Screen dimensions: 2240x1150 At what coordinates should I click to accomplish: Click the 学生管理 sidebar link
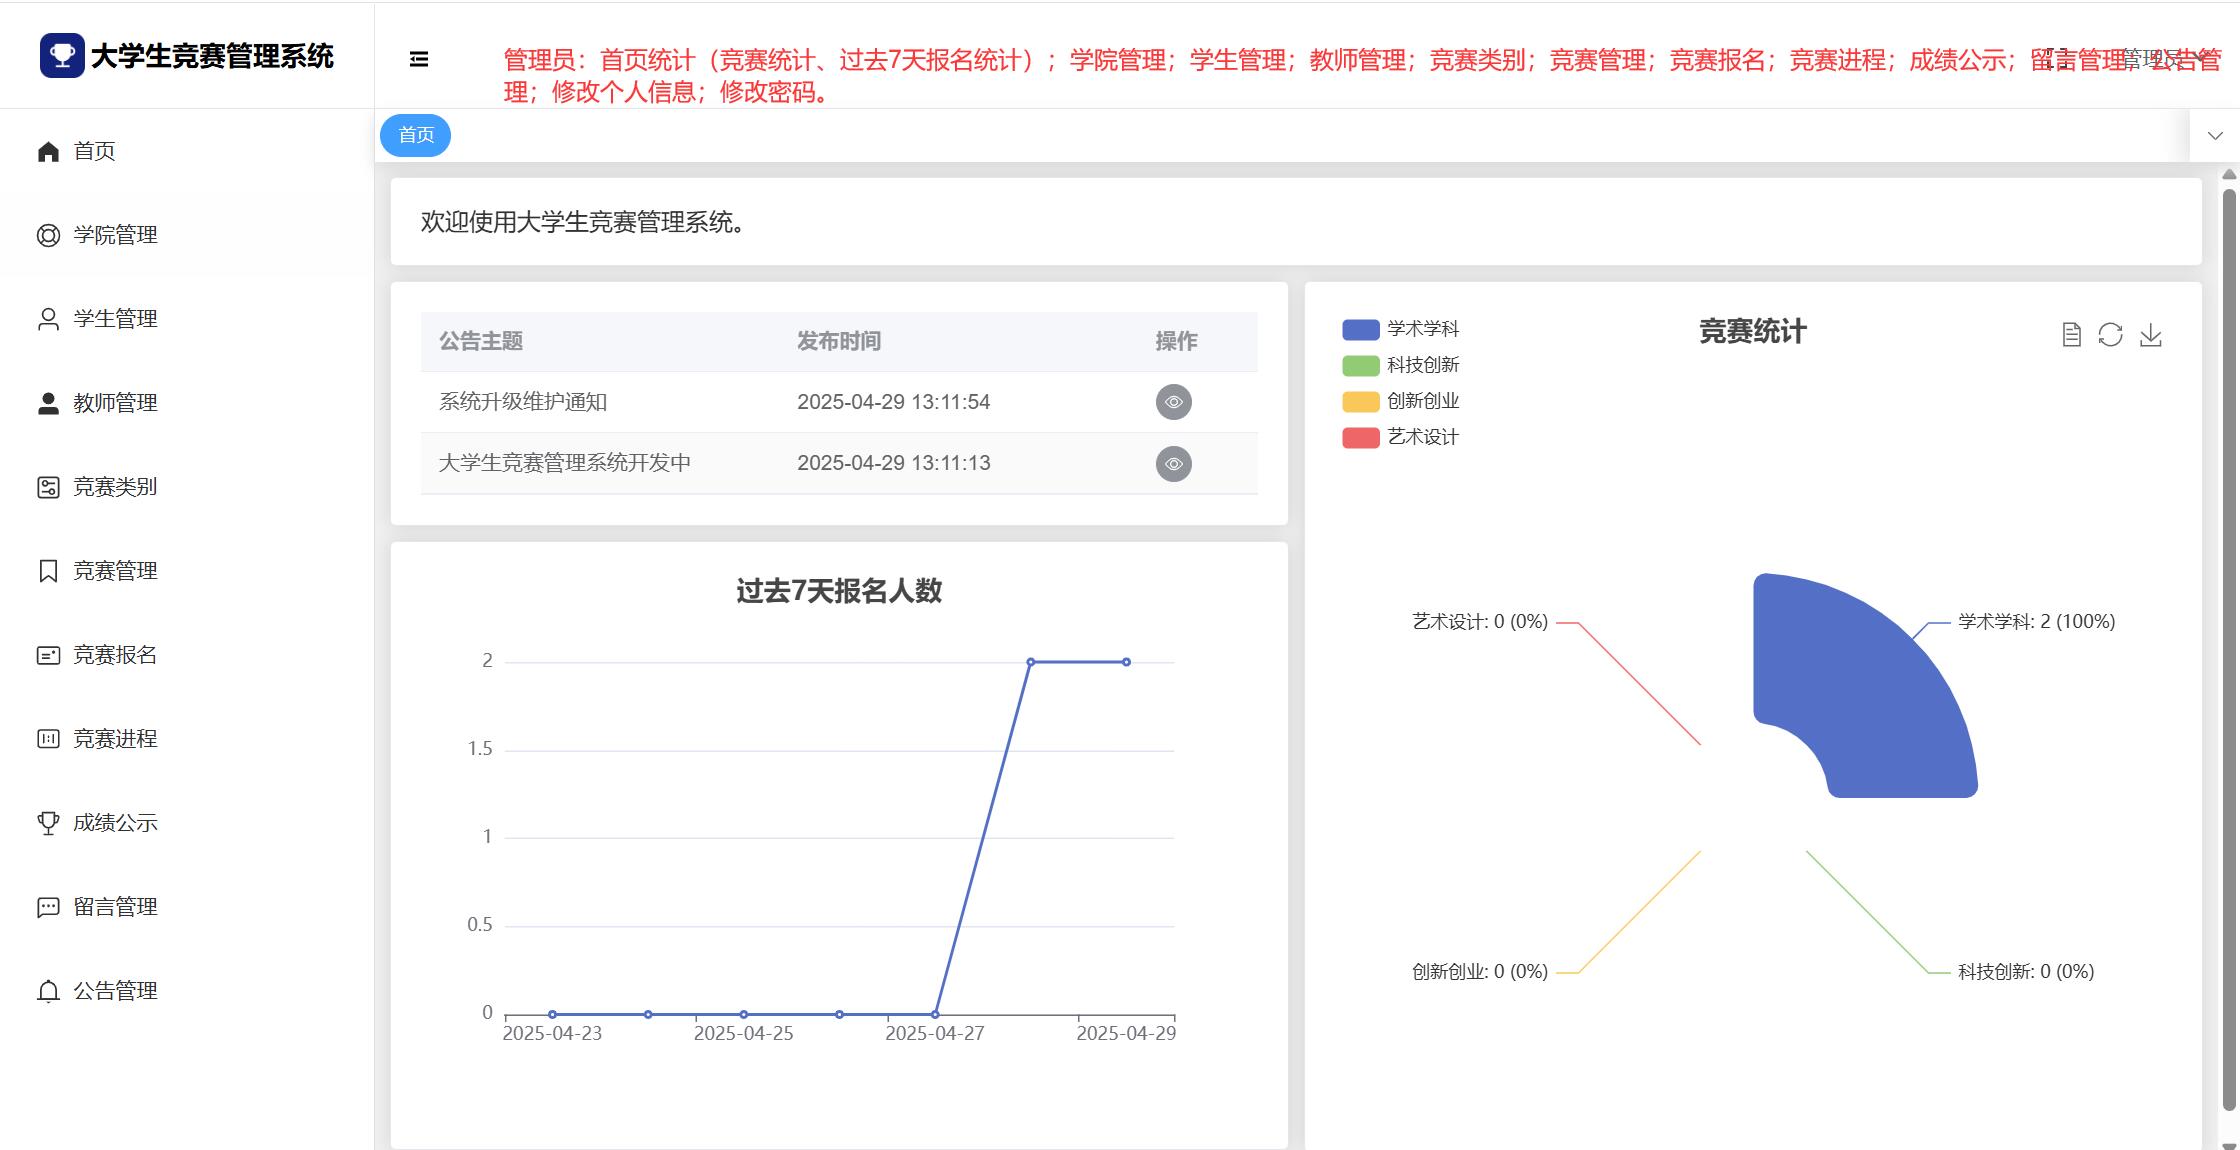click(x=115, y=319)
